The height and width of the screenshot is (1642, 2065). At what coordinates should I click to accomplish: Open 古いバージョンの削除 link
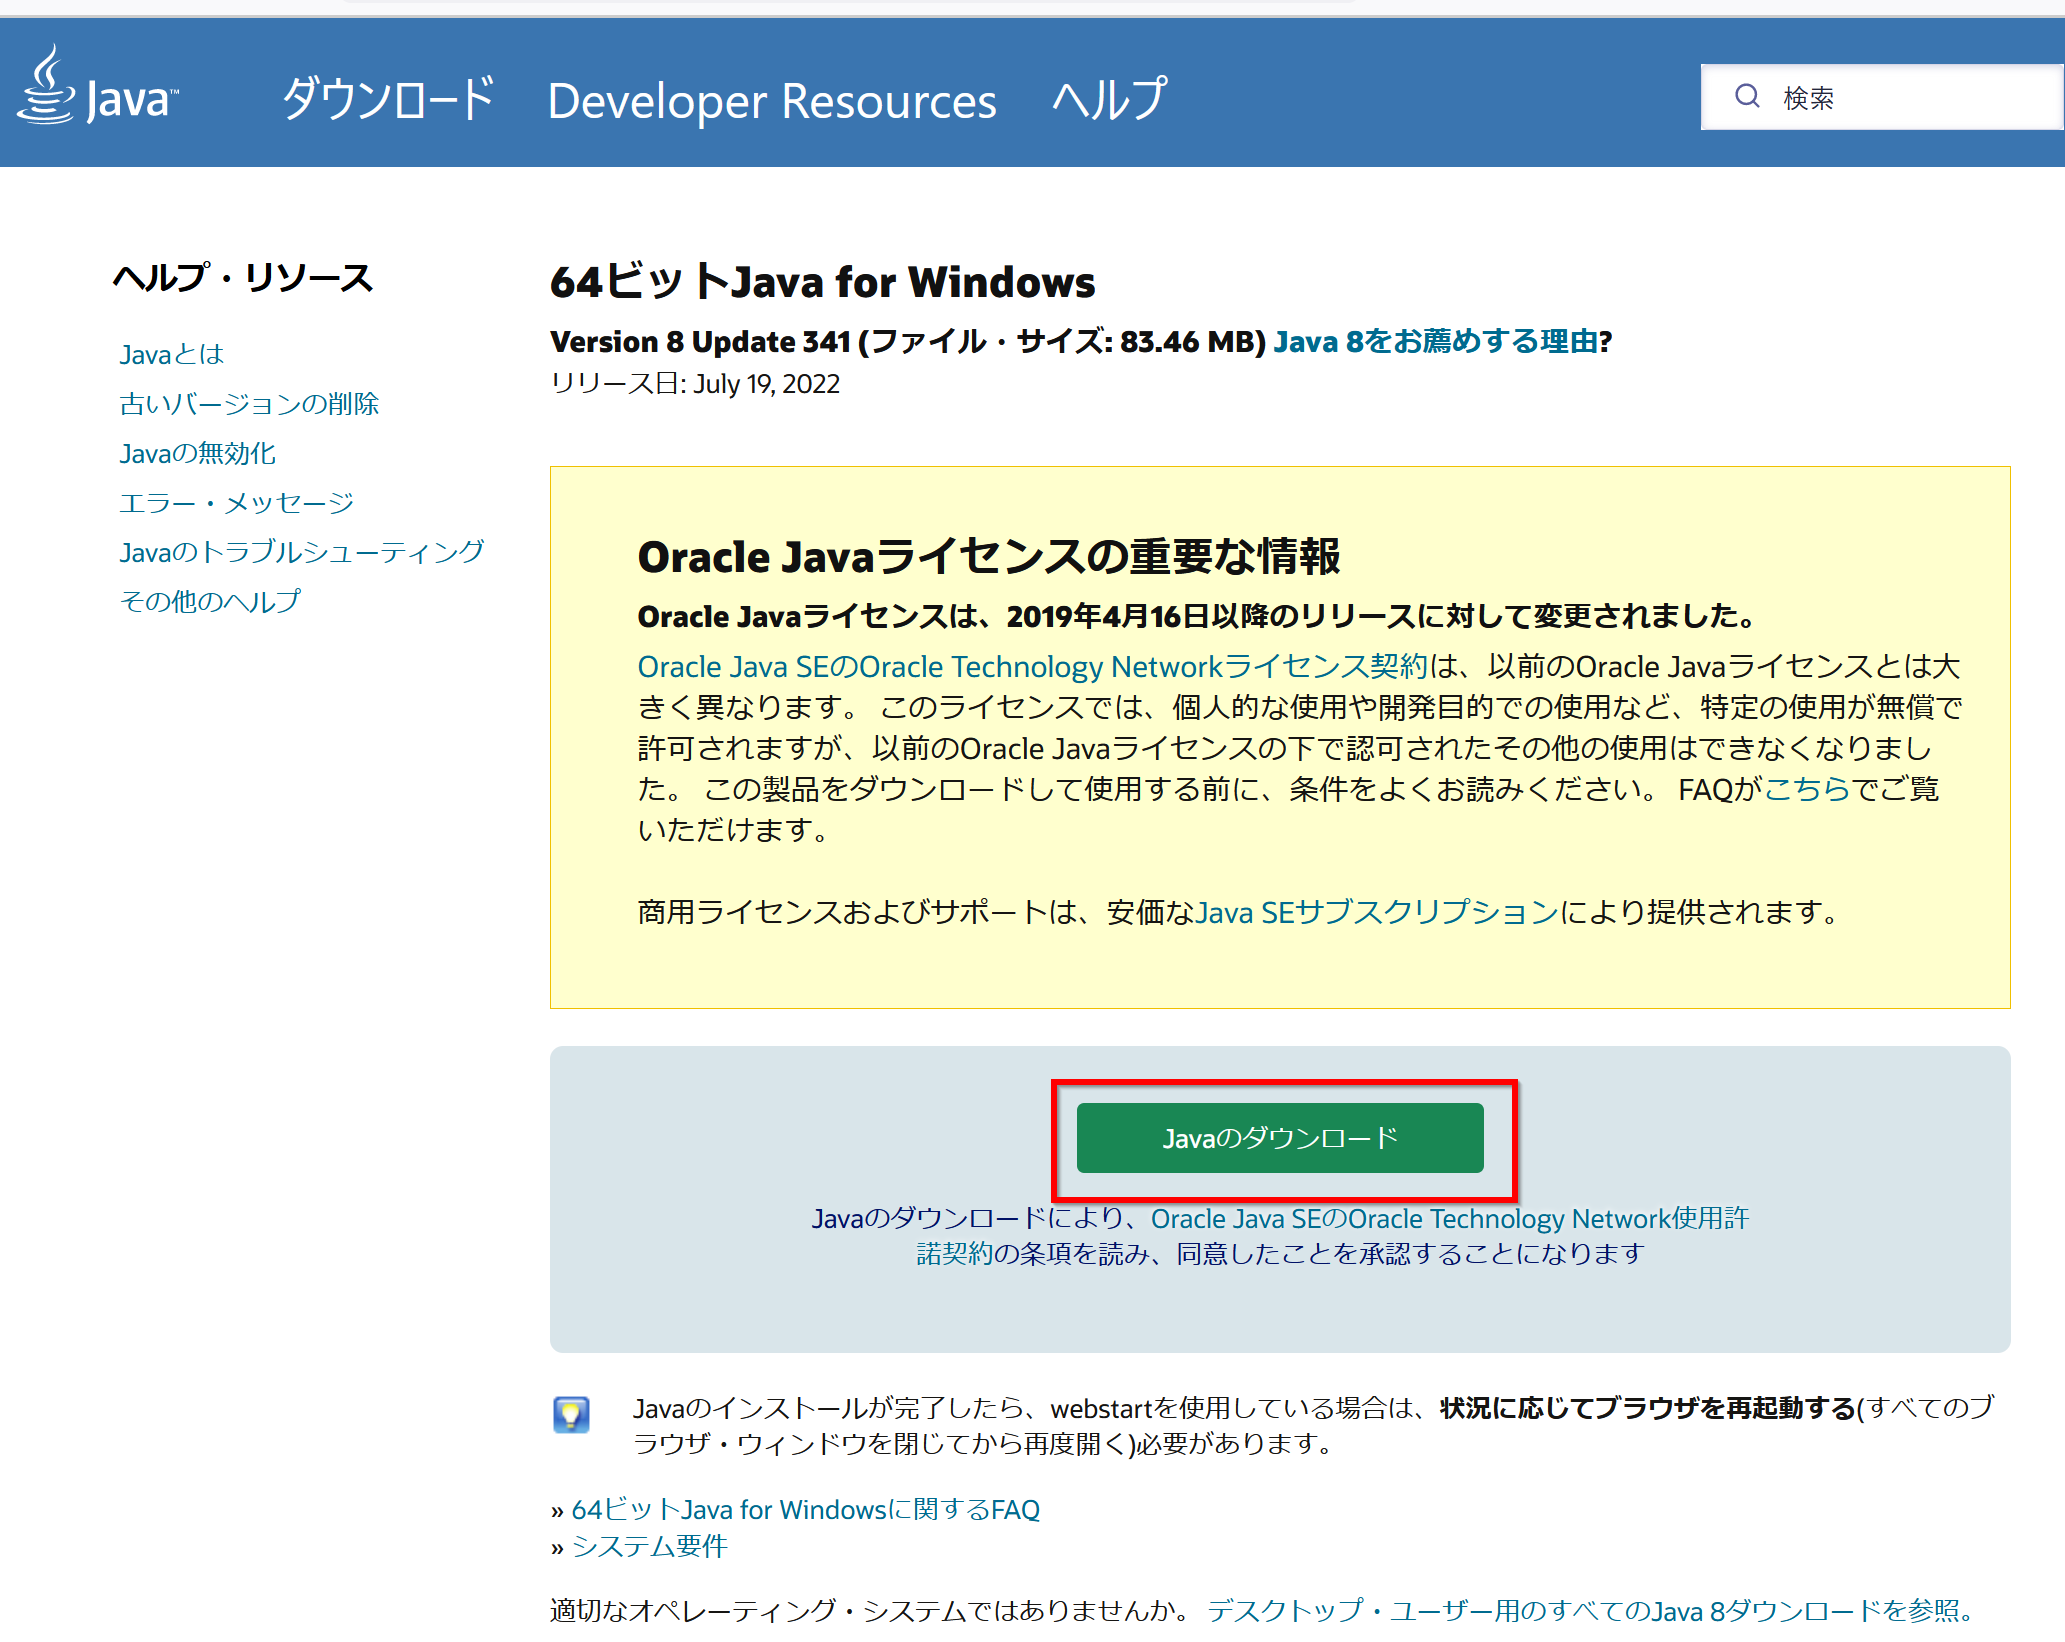249,404
